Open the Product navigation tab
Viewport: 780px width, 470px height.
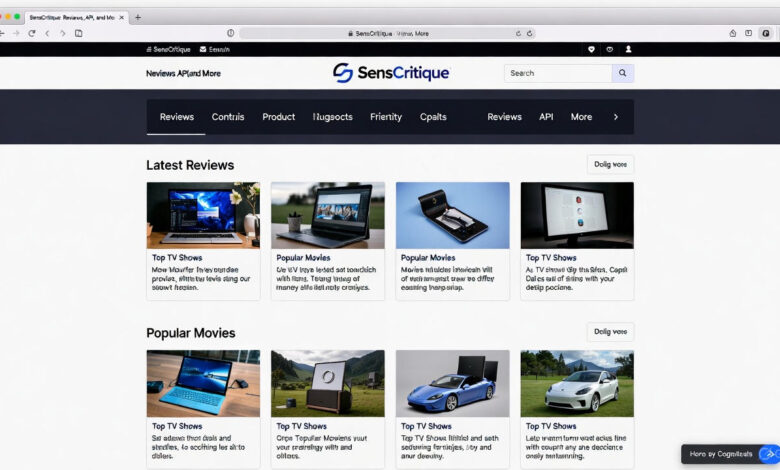pos(278,117)
